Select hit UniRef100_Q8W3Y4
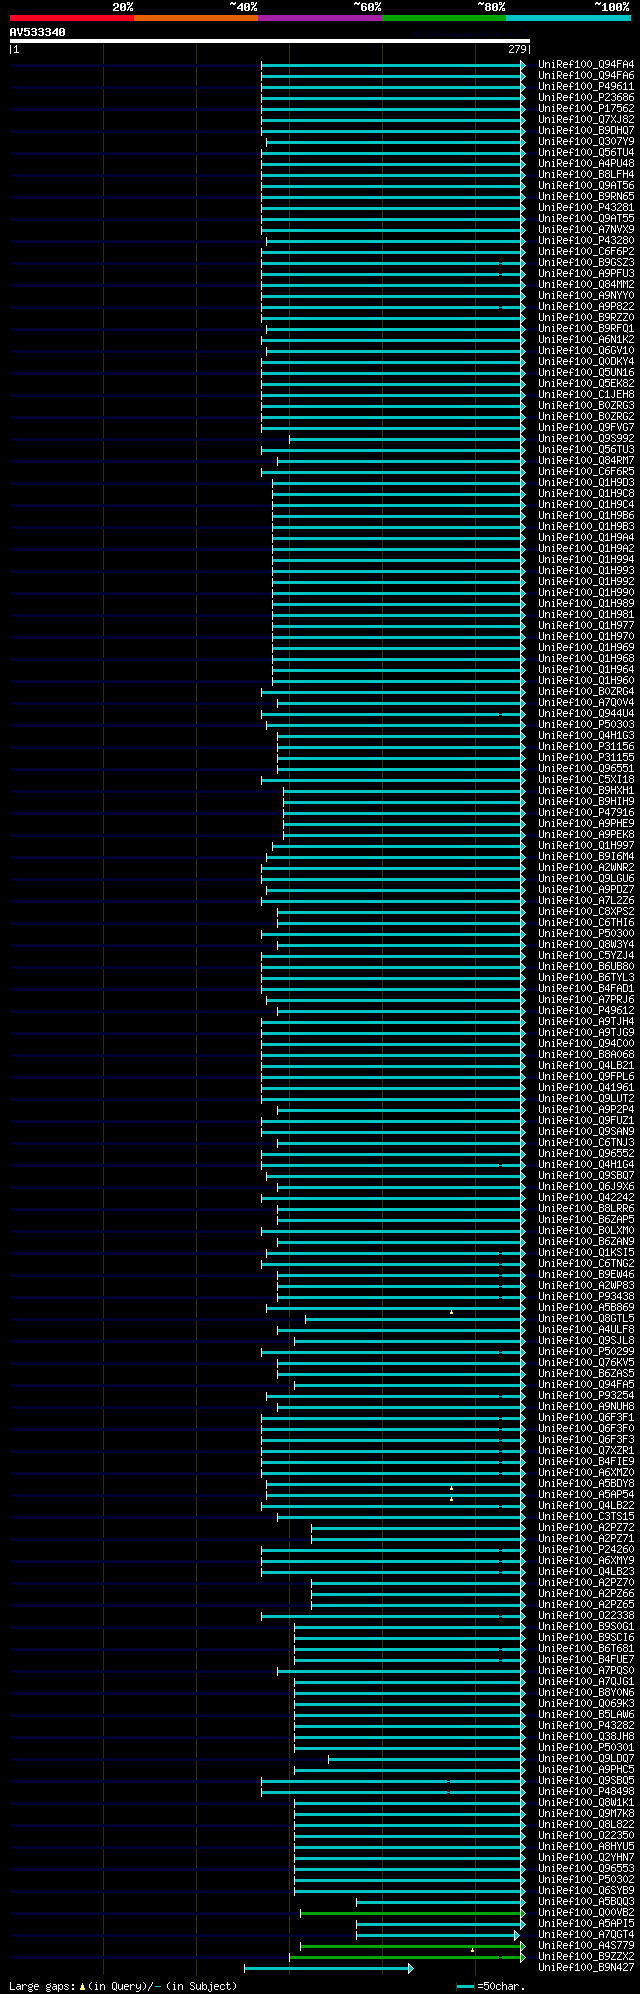The height and width of the screenshot is (1994, 640). [586, 944]
